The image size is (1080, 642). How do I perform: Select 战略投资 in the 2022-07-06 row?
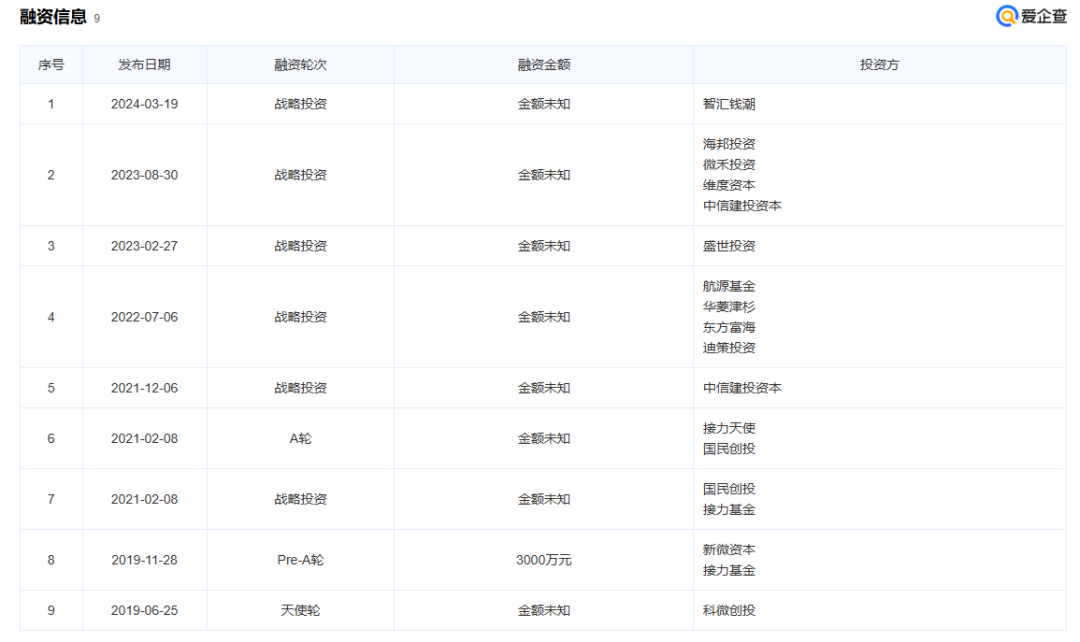(x=300, y=317)
